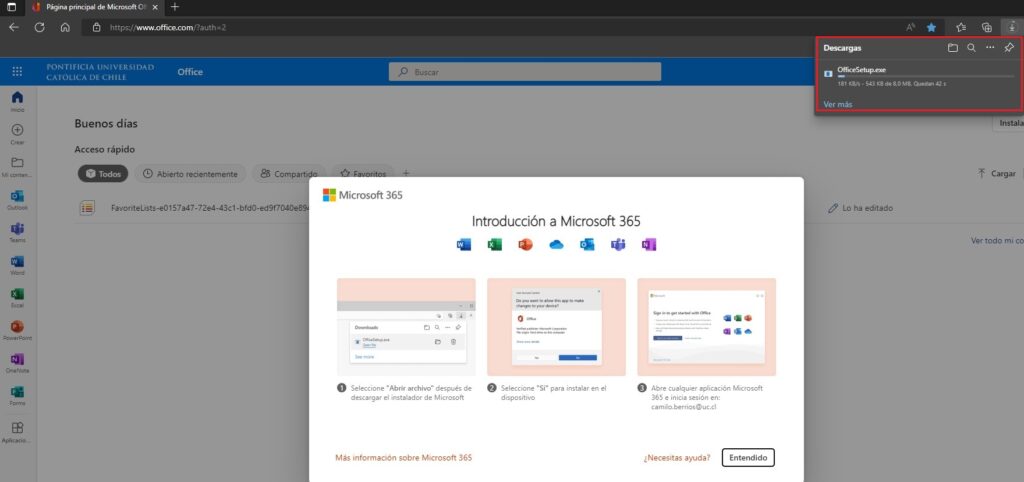Screen dimensions: 1024x482
Task: Launch Teams from the left sidebar
Action: coord(17,232)
